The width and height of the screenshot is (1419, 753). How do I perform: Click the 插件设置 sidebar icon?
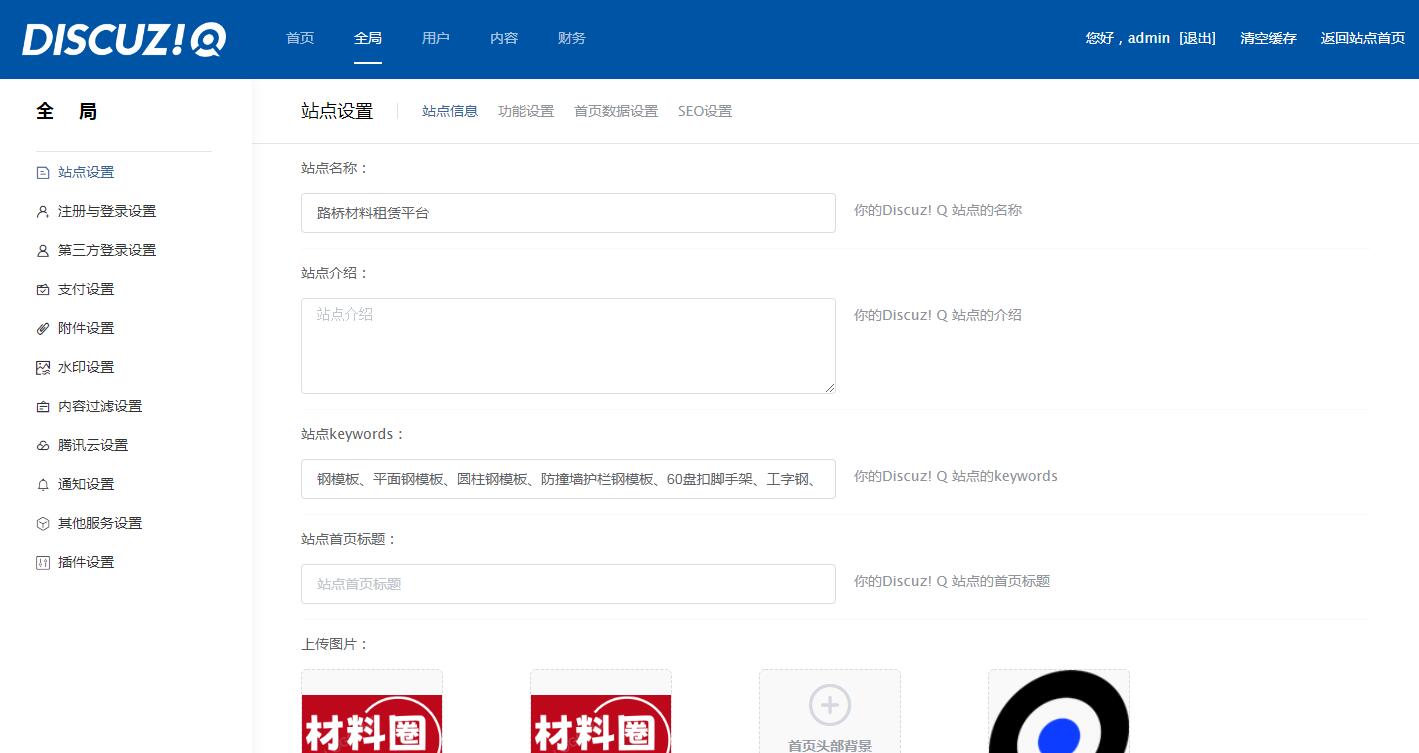[x=43, y=563]
